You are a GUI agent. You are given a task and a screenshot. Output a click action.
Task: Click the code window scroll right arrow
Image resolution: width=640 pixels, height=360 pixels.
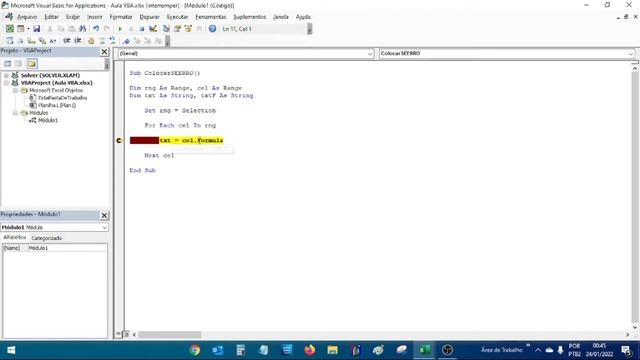coord(628,334)
